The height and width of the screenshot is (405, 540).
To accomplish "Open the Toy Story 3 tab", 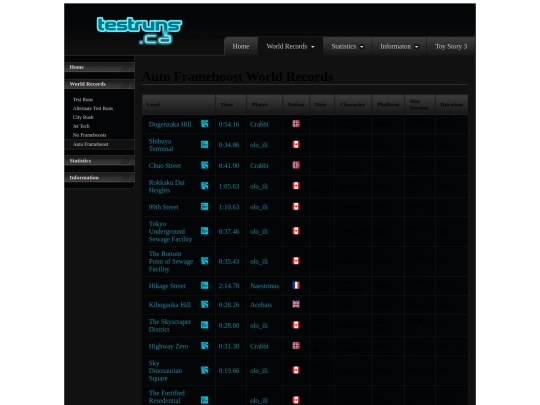I will (x=451, y=46).
